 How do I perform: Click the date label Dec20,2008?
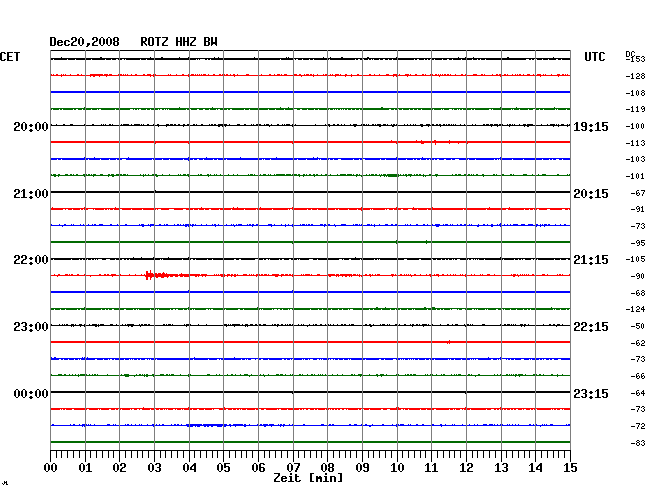click(84, 42)
